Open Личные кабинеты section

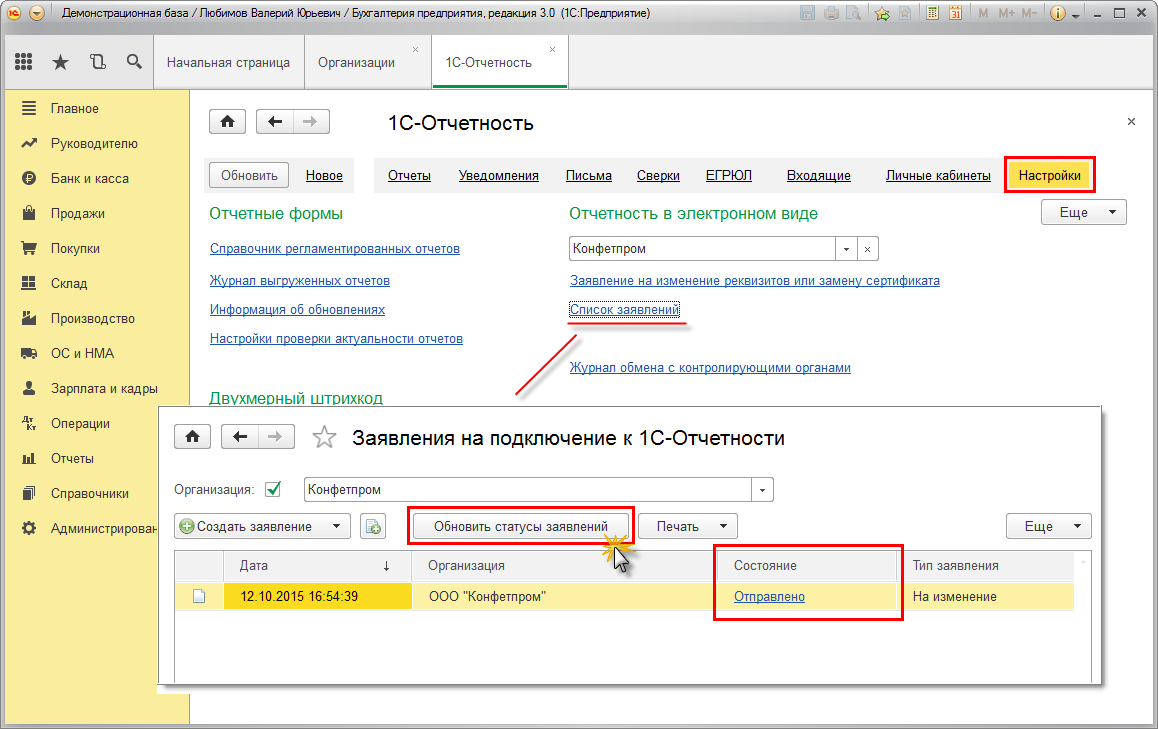click(938, 175)
